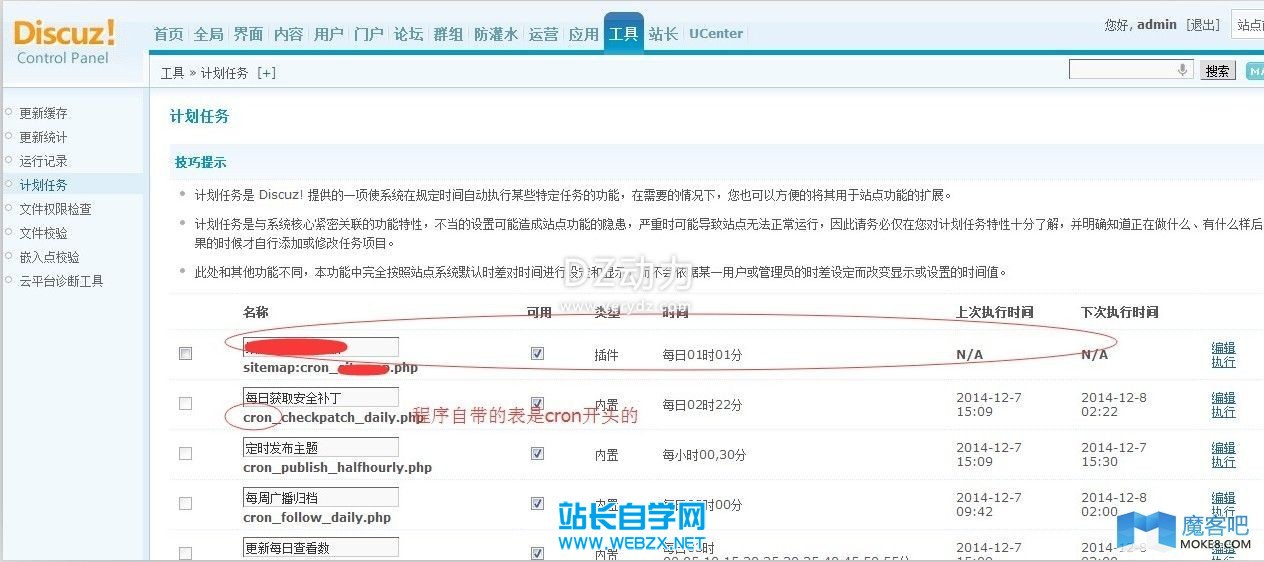
Task: Click the Discuz! Control Panel logo
Action: pos(64,41)
